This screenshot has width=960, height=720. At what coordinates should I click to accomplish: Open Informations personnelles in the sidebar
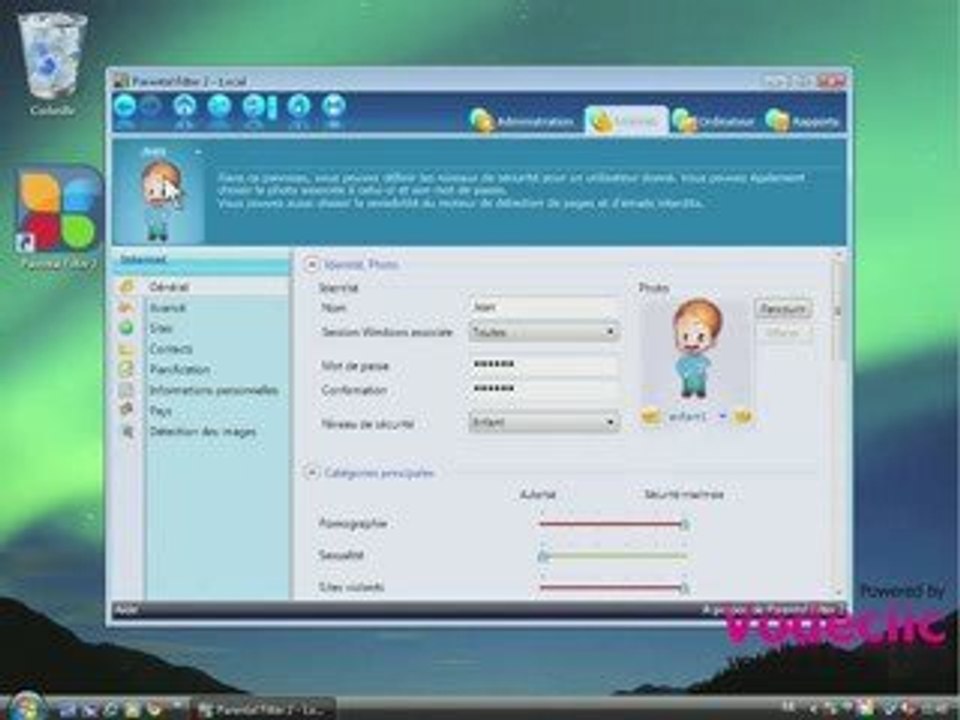pyautogui.click(x=214, y=391)
